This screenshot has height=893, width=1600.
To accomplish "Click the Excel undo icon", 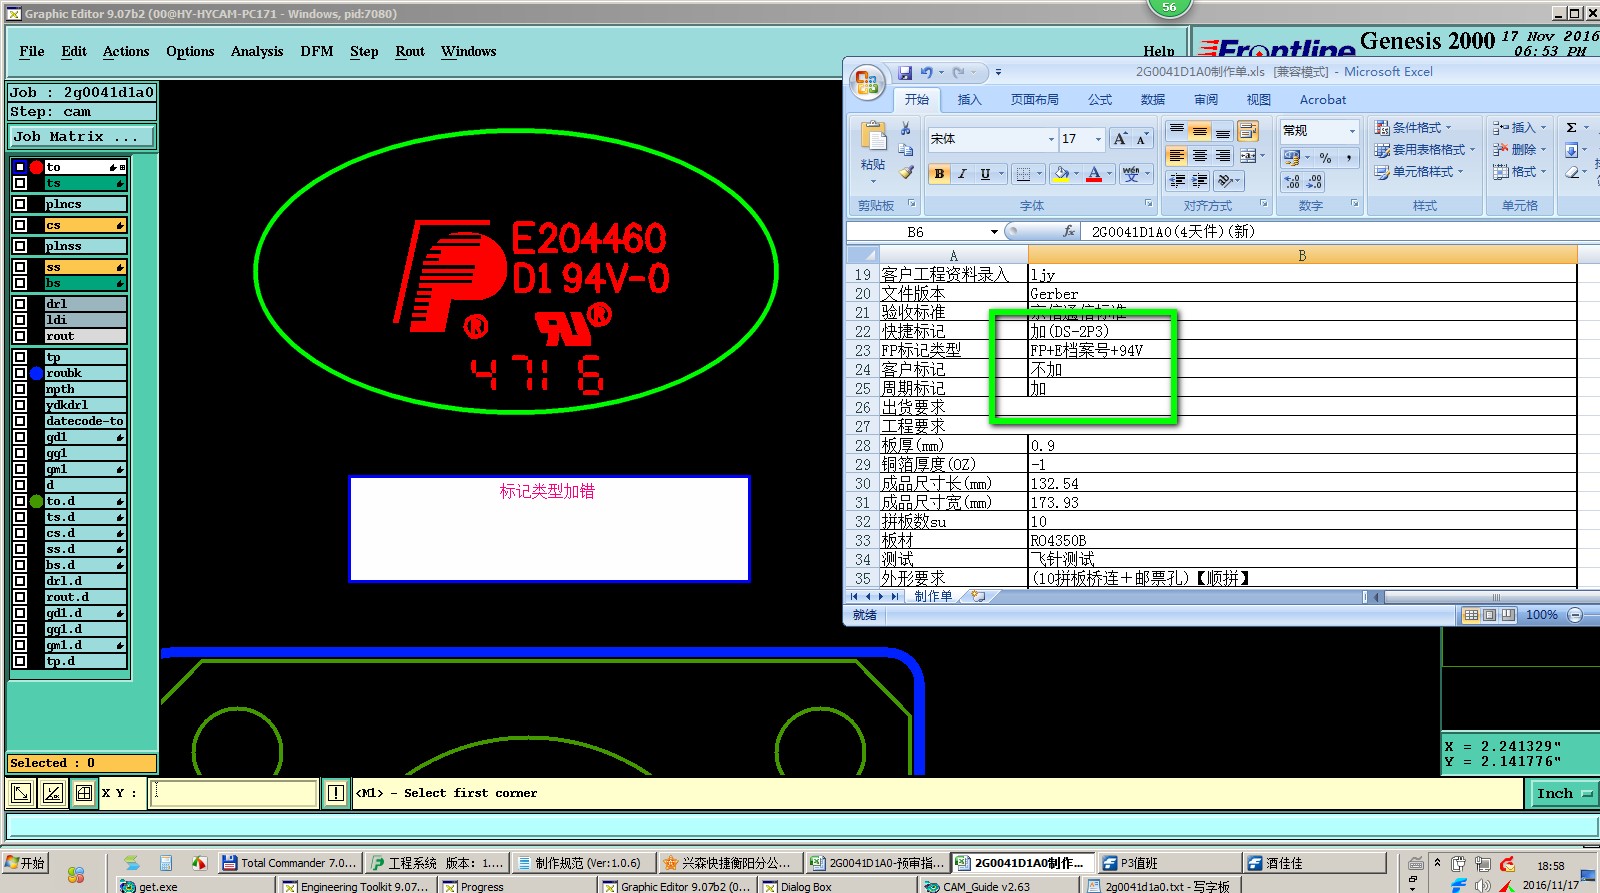I will pyautogui.click(x=927, y=72).
